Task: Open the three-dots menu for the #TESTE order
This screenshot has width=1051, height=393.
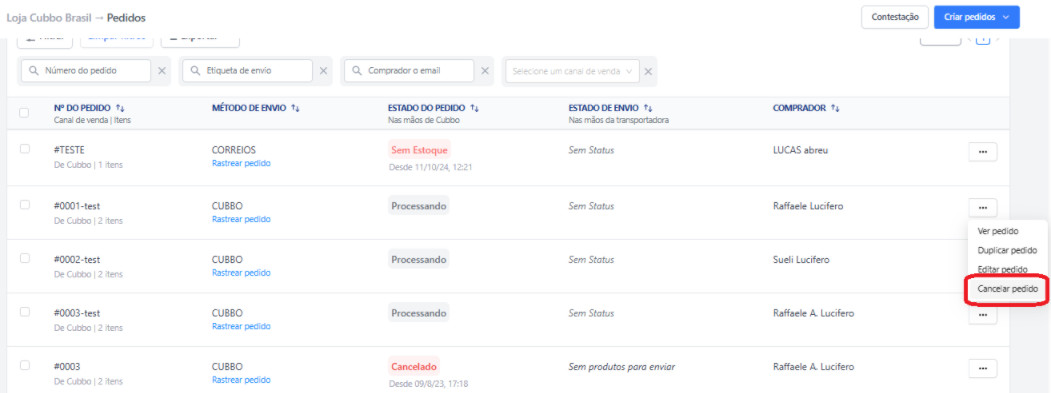Action: [983, 152]
